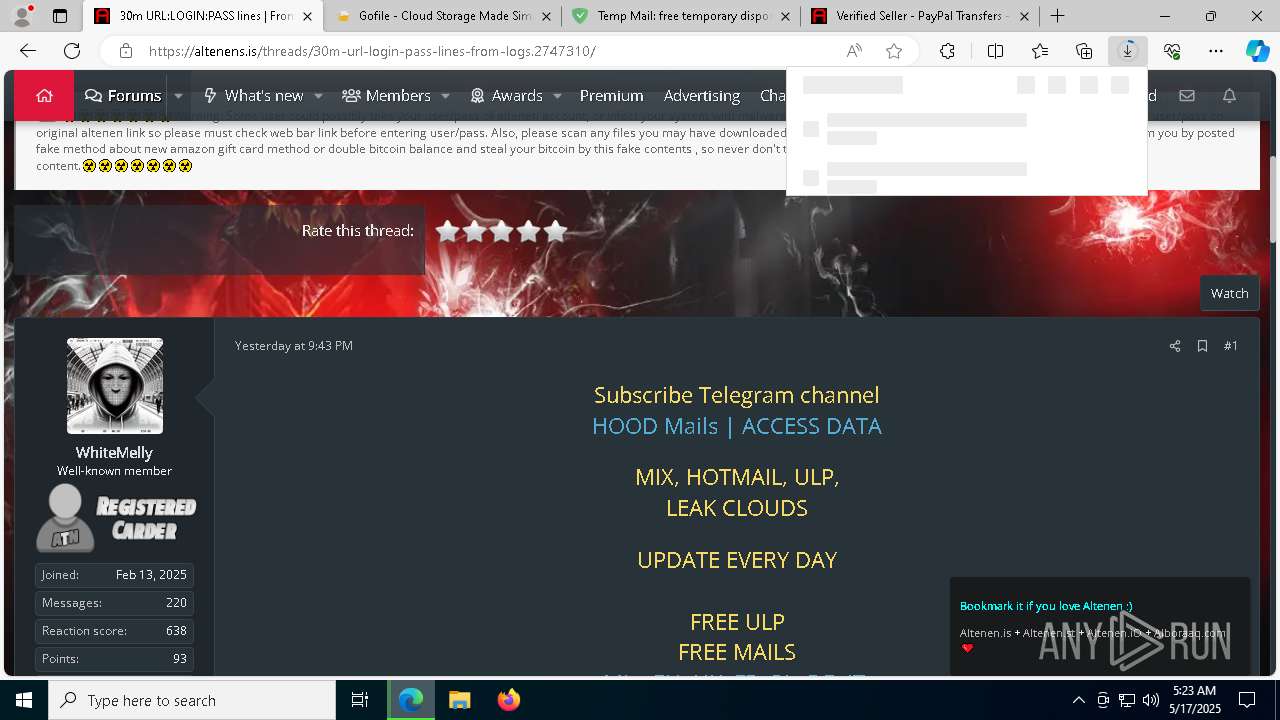
Task: Open the tab actions menu icon
Action: pyautogui.click(x=60, y=16)
